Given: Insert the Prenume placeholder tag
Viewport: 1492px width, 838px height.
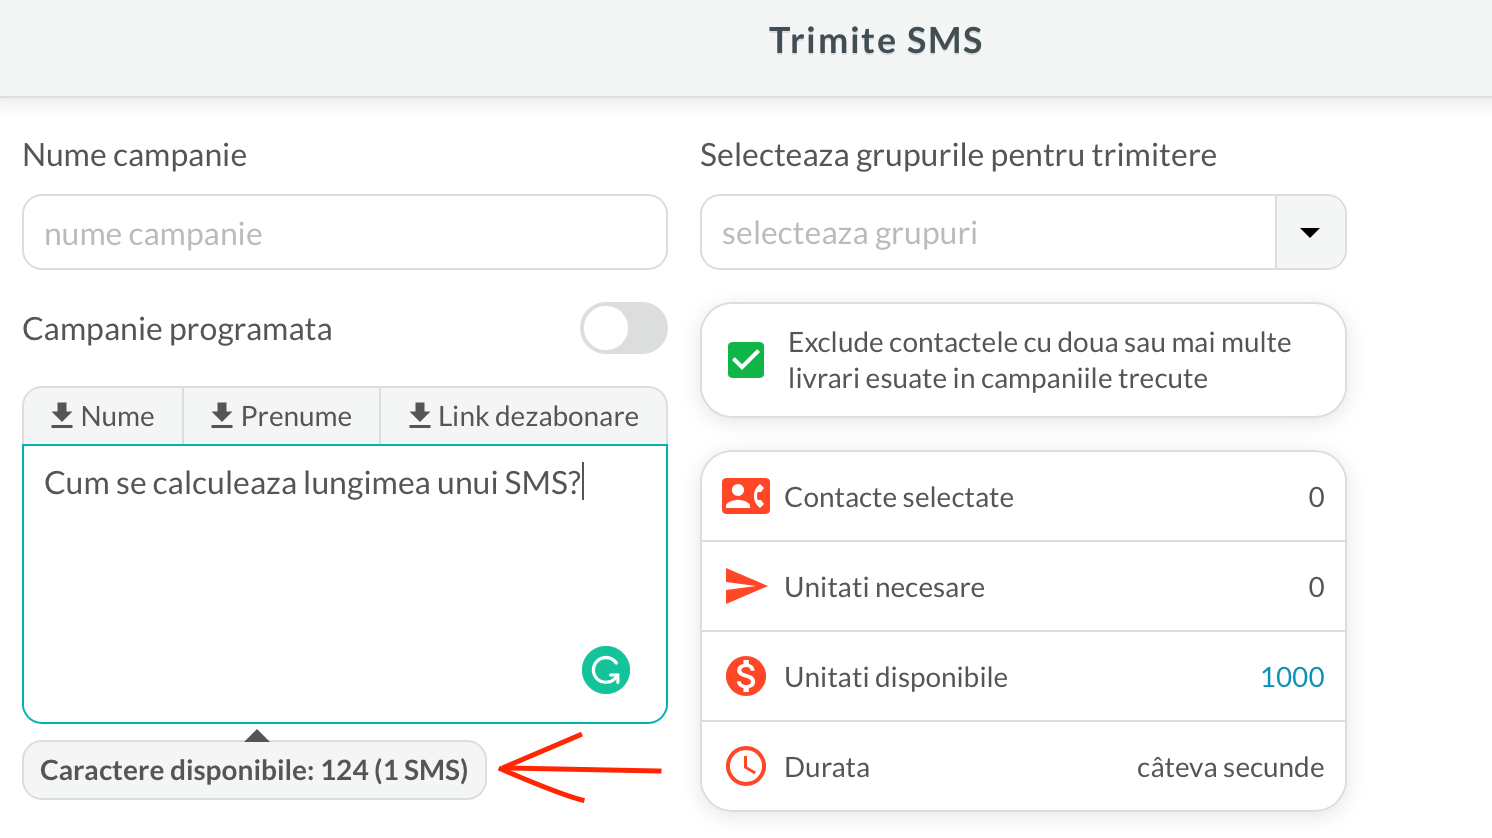Looking at the screenshot, I should point(282,416).
